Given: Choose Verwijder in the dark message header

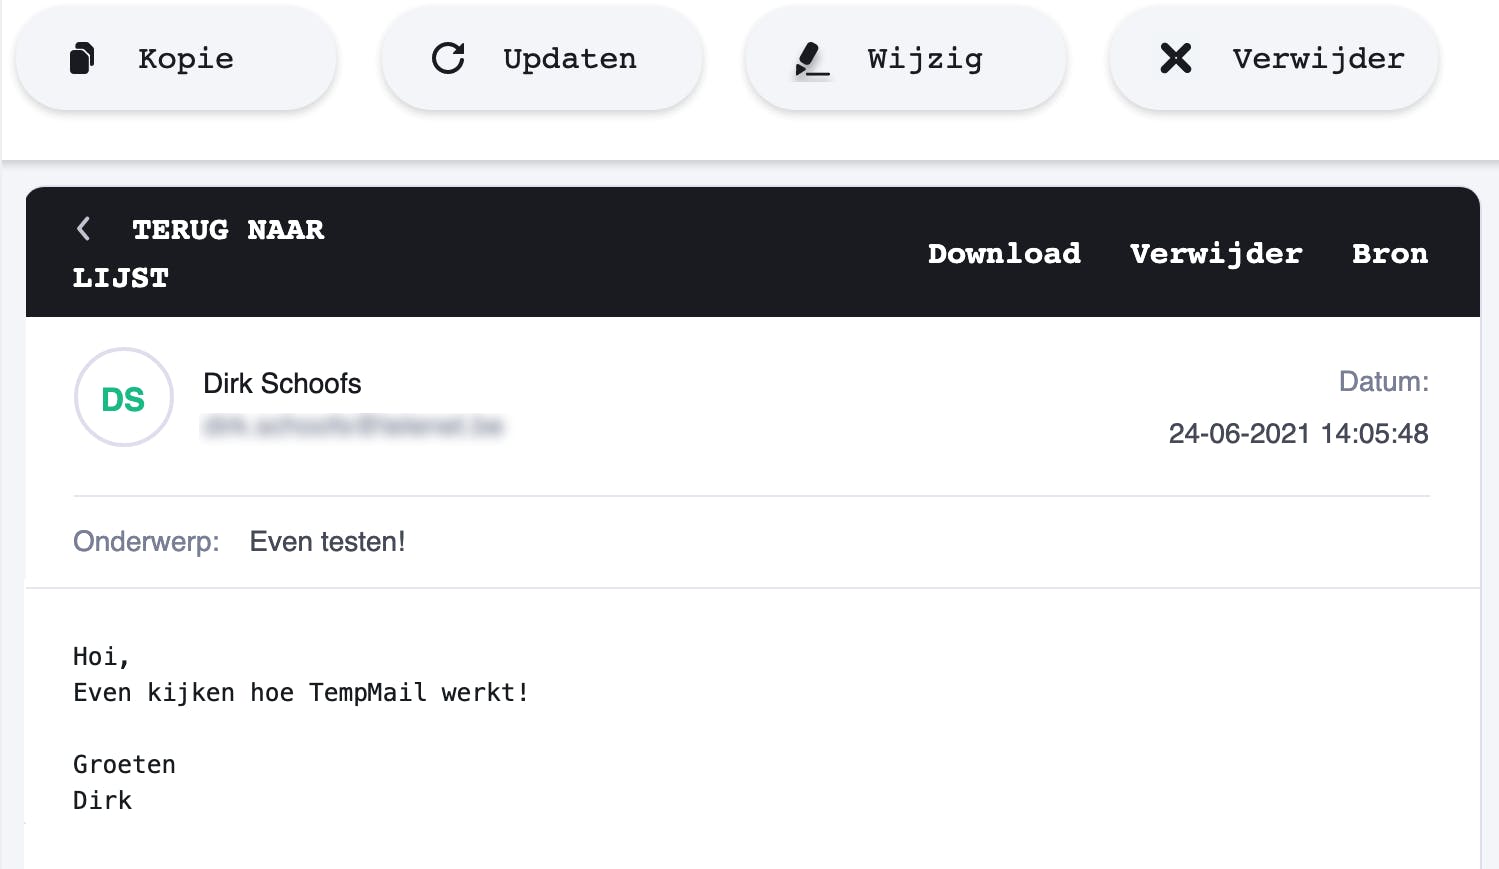Looking at the screenshot, I should 1216,254.
